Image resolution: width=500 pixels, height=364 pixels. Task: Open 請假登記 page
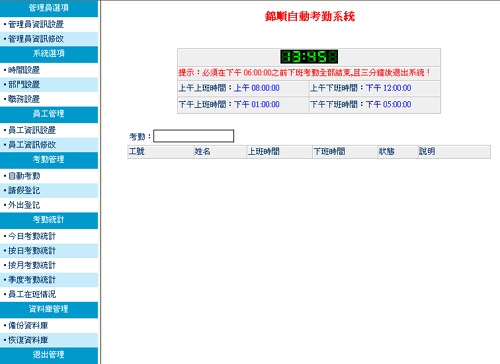tap(24, 190)
